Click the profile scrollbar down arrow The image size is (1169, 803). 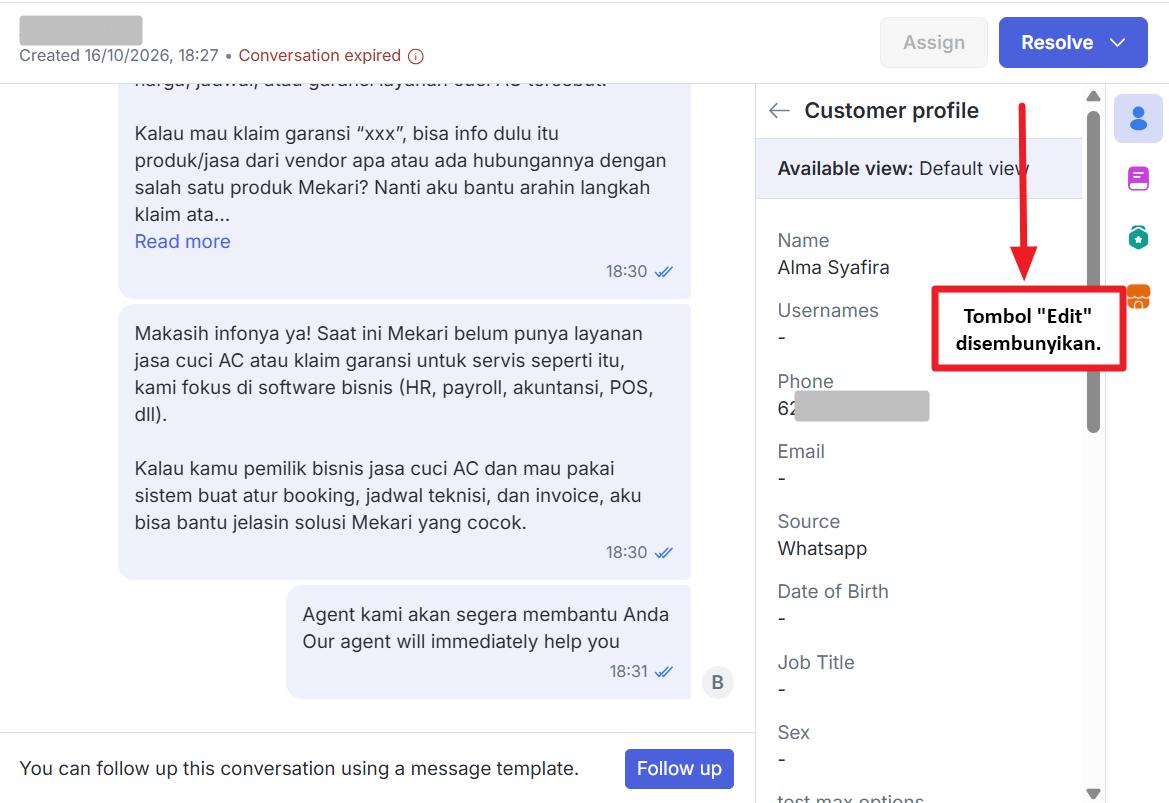click(x=1093, y=793)
